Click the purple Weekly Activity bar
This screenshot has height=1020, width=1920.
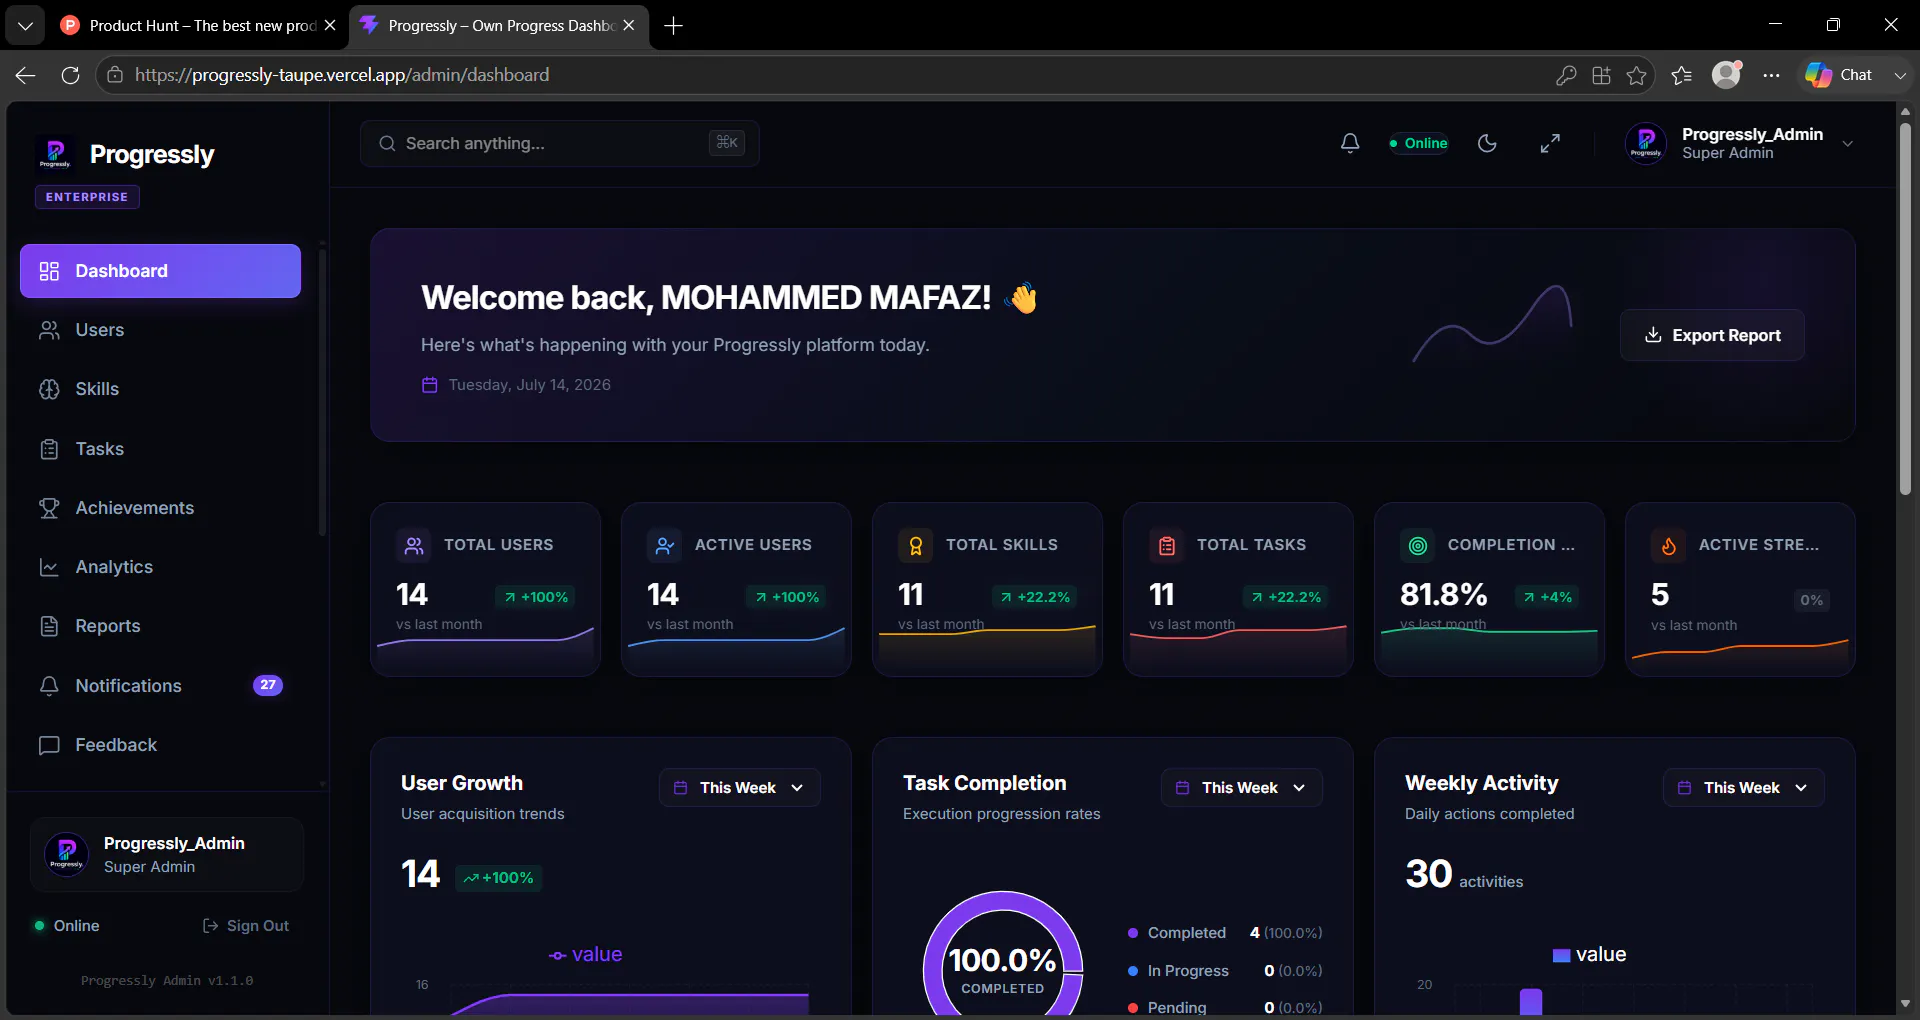[x=1531, y=1001]
